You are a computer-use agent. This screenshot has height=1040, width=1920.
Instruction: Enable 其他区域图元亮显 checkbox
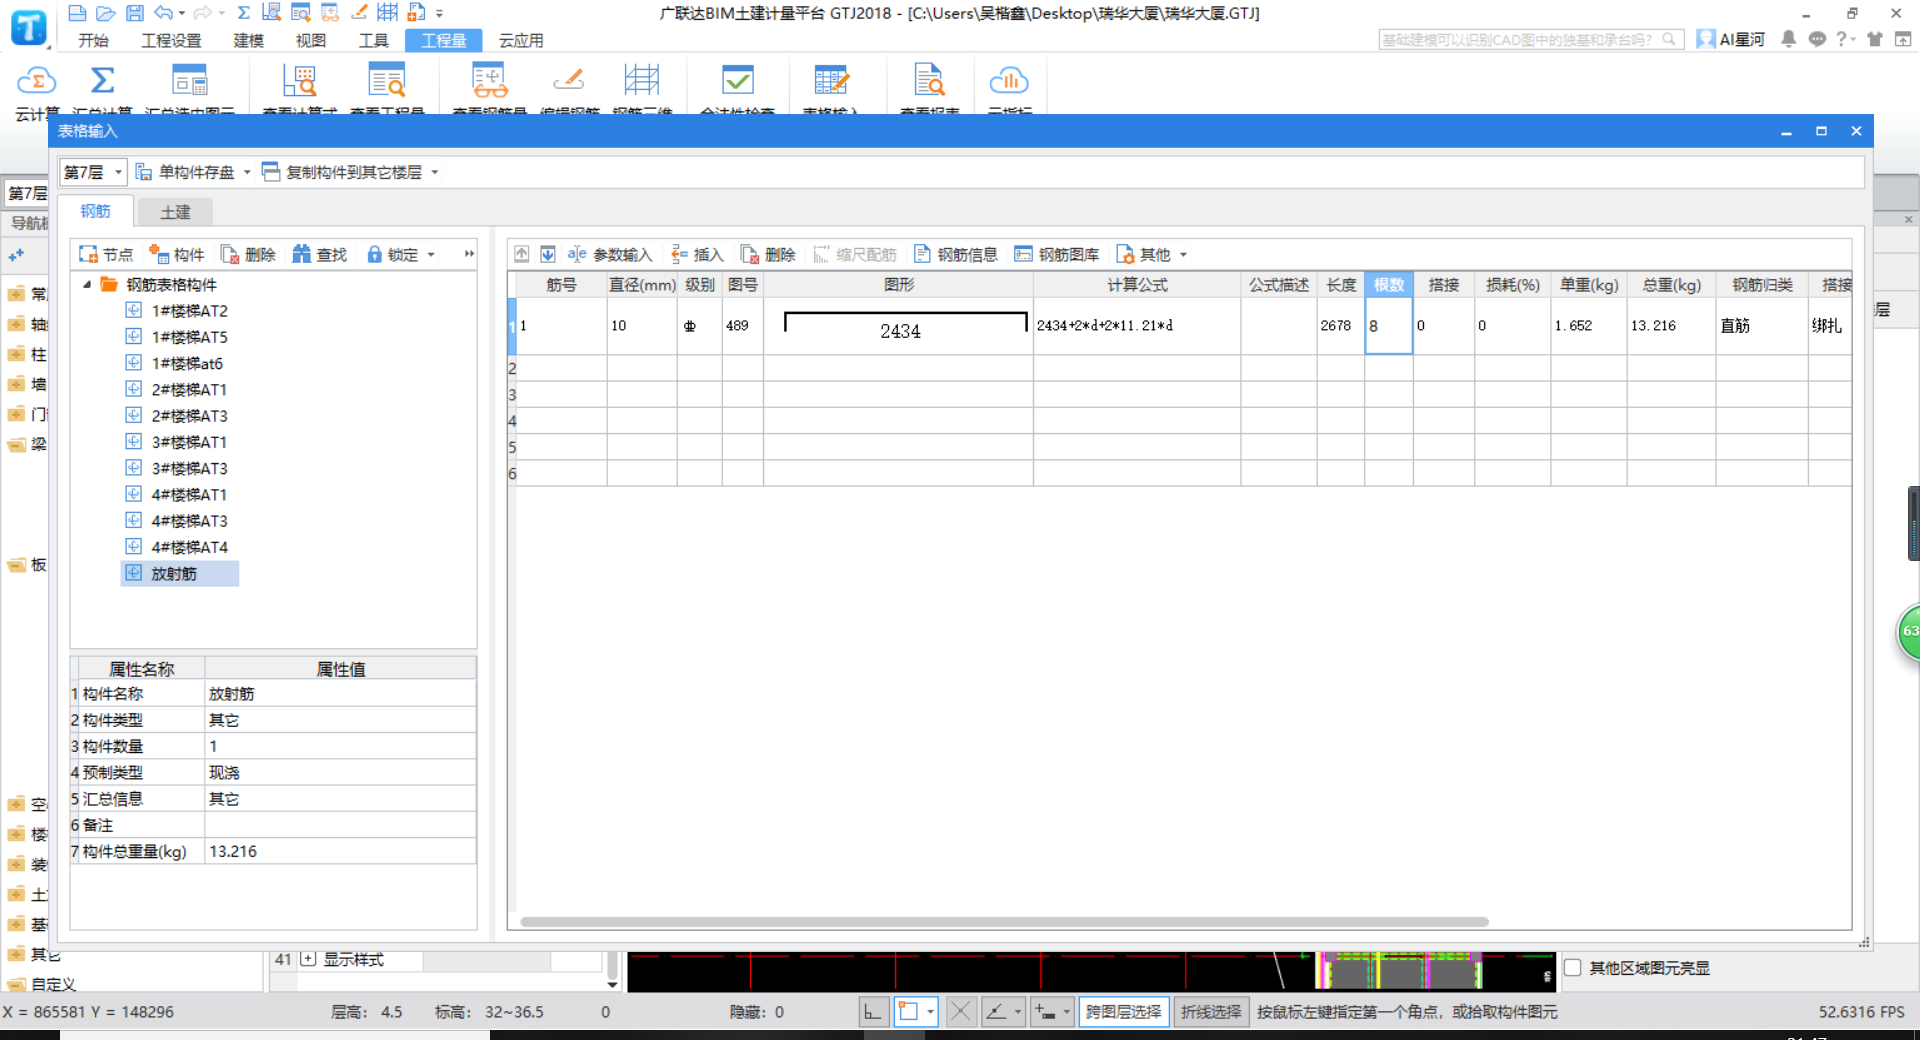click(1573, 968)
